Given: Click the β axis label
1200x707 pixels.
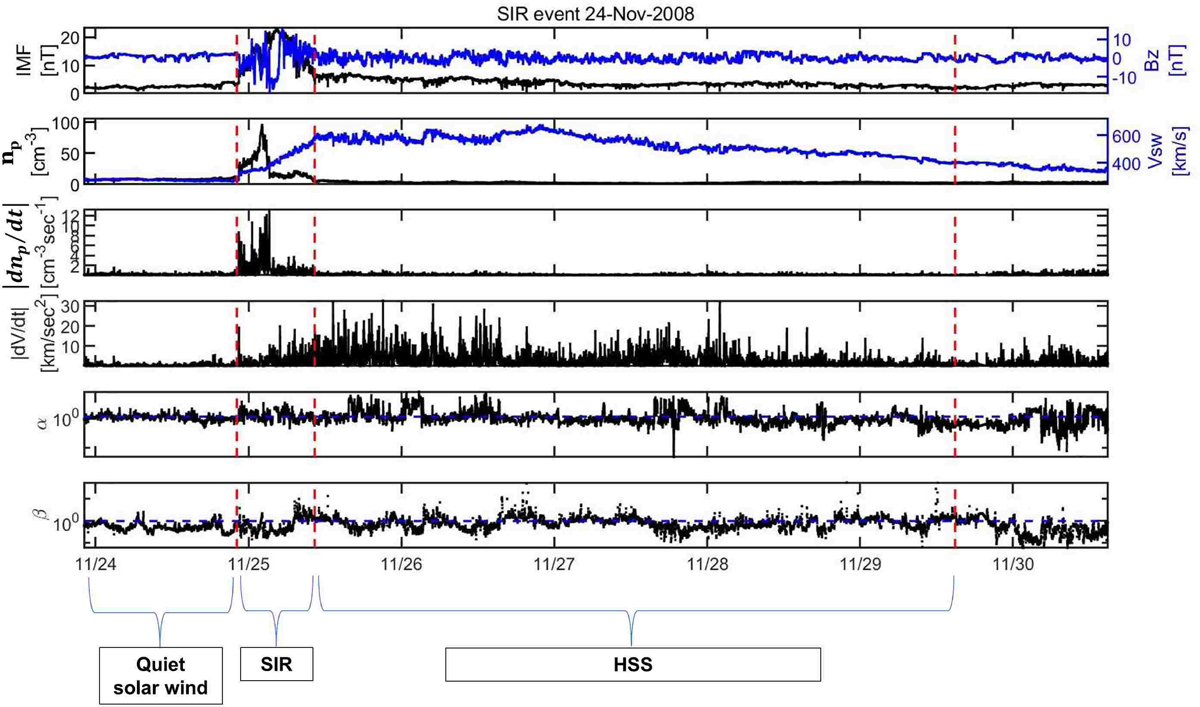Looking at the screenshot, I should (42, 517).
